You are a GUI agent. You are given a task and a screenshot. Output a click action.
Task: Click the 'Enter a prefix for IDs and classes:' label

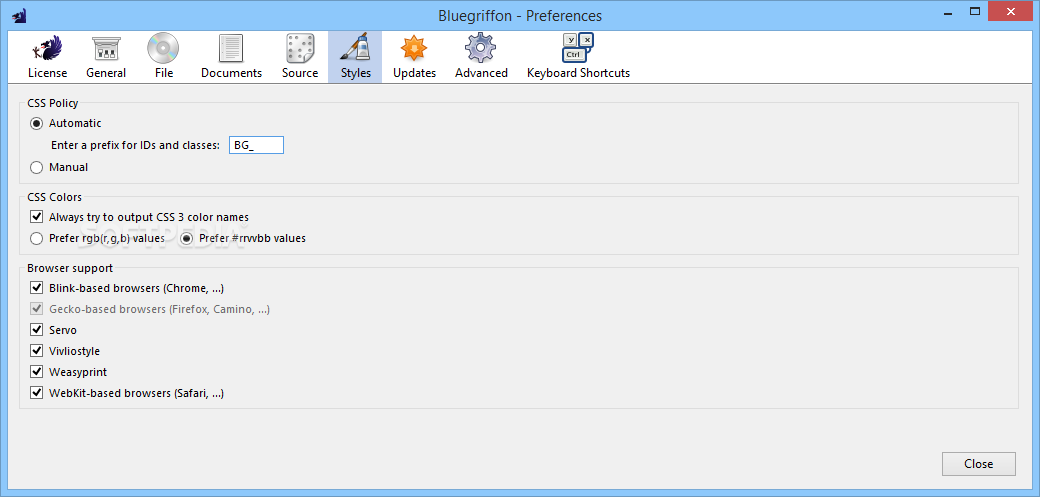135,145
